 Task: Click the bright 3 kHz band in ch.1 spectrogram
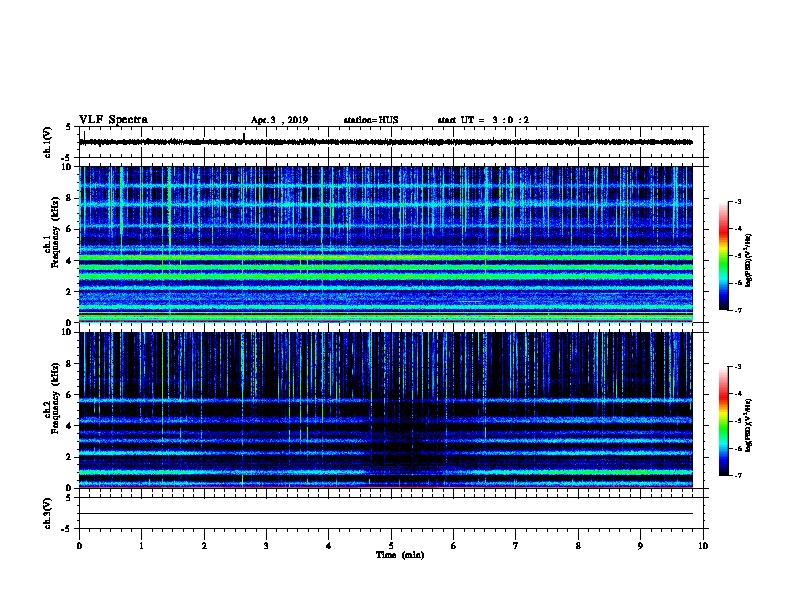point(385,276)
